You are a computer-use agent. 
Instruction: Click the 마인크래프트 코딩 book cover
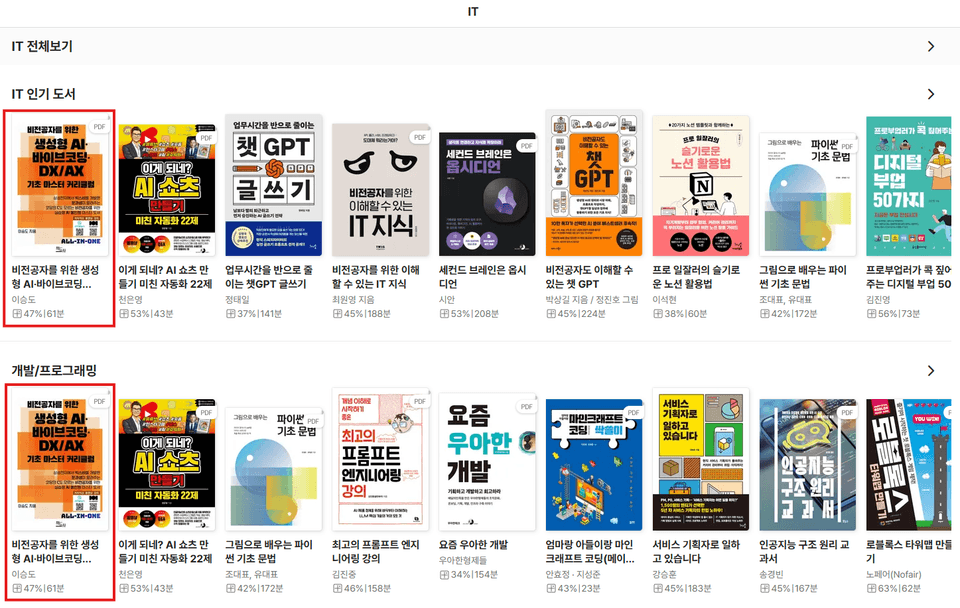[594, 465]
